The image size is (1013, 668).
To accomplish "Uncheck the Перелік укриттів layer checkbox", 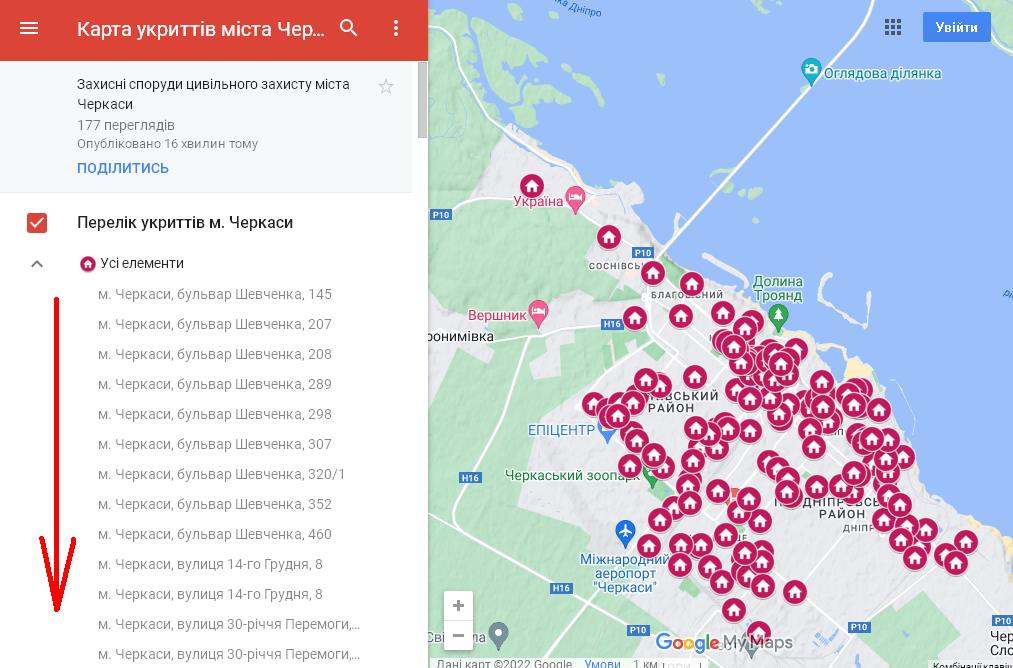I will [37, 223].
